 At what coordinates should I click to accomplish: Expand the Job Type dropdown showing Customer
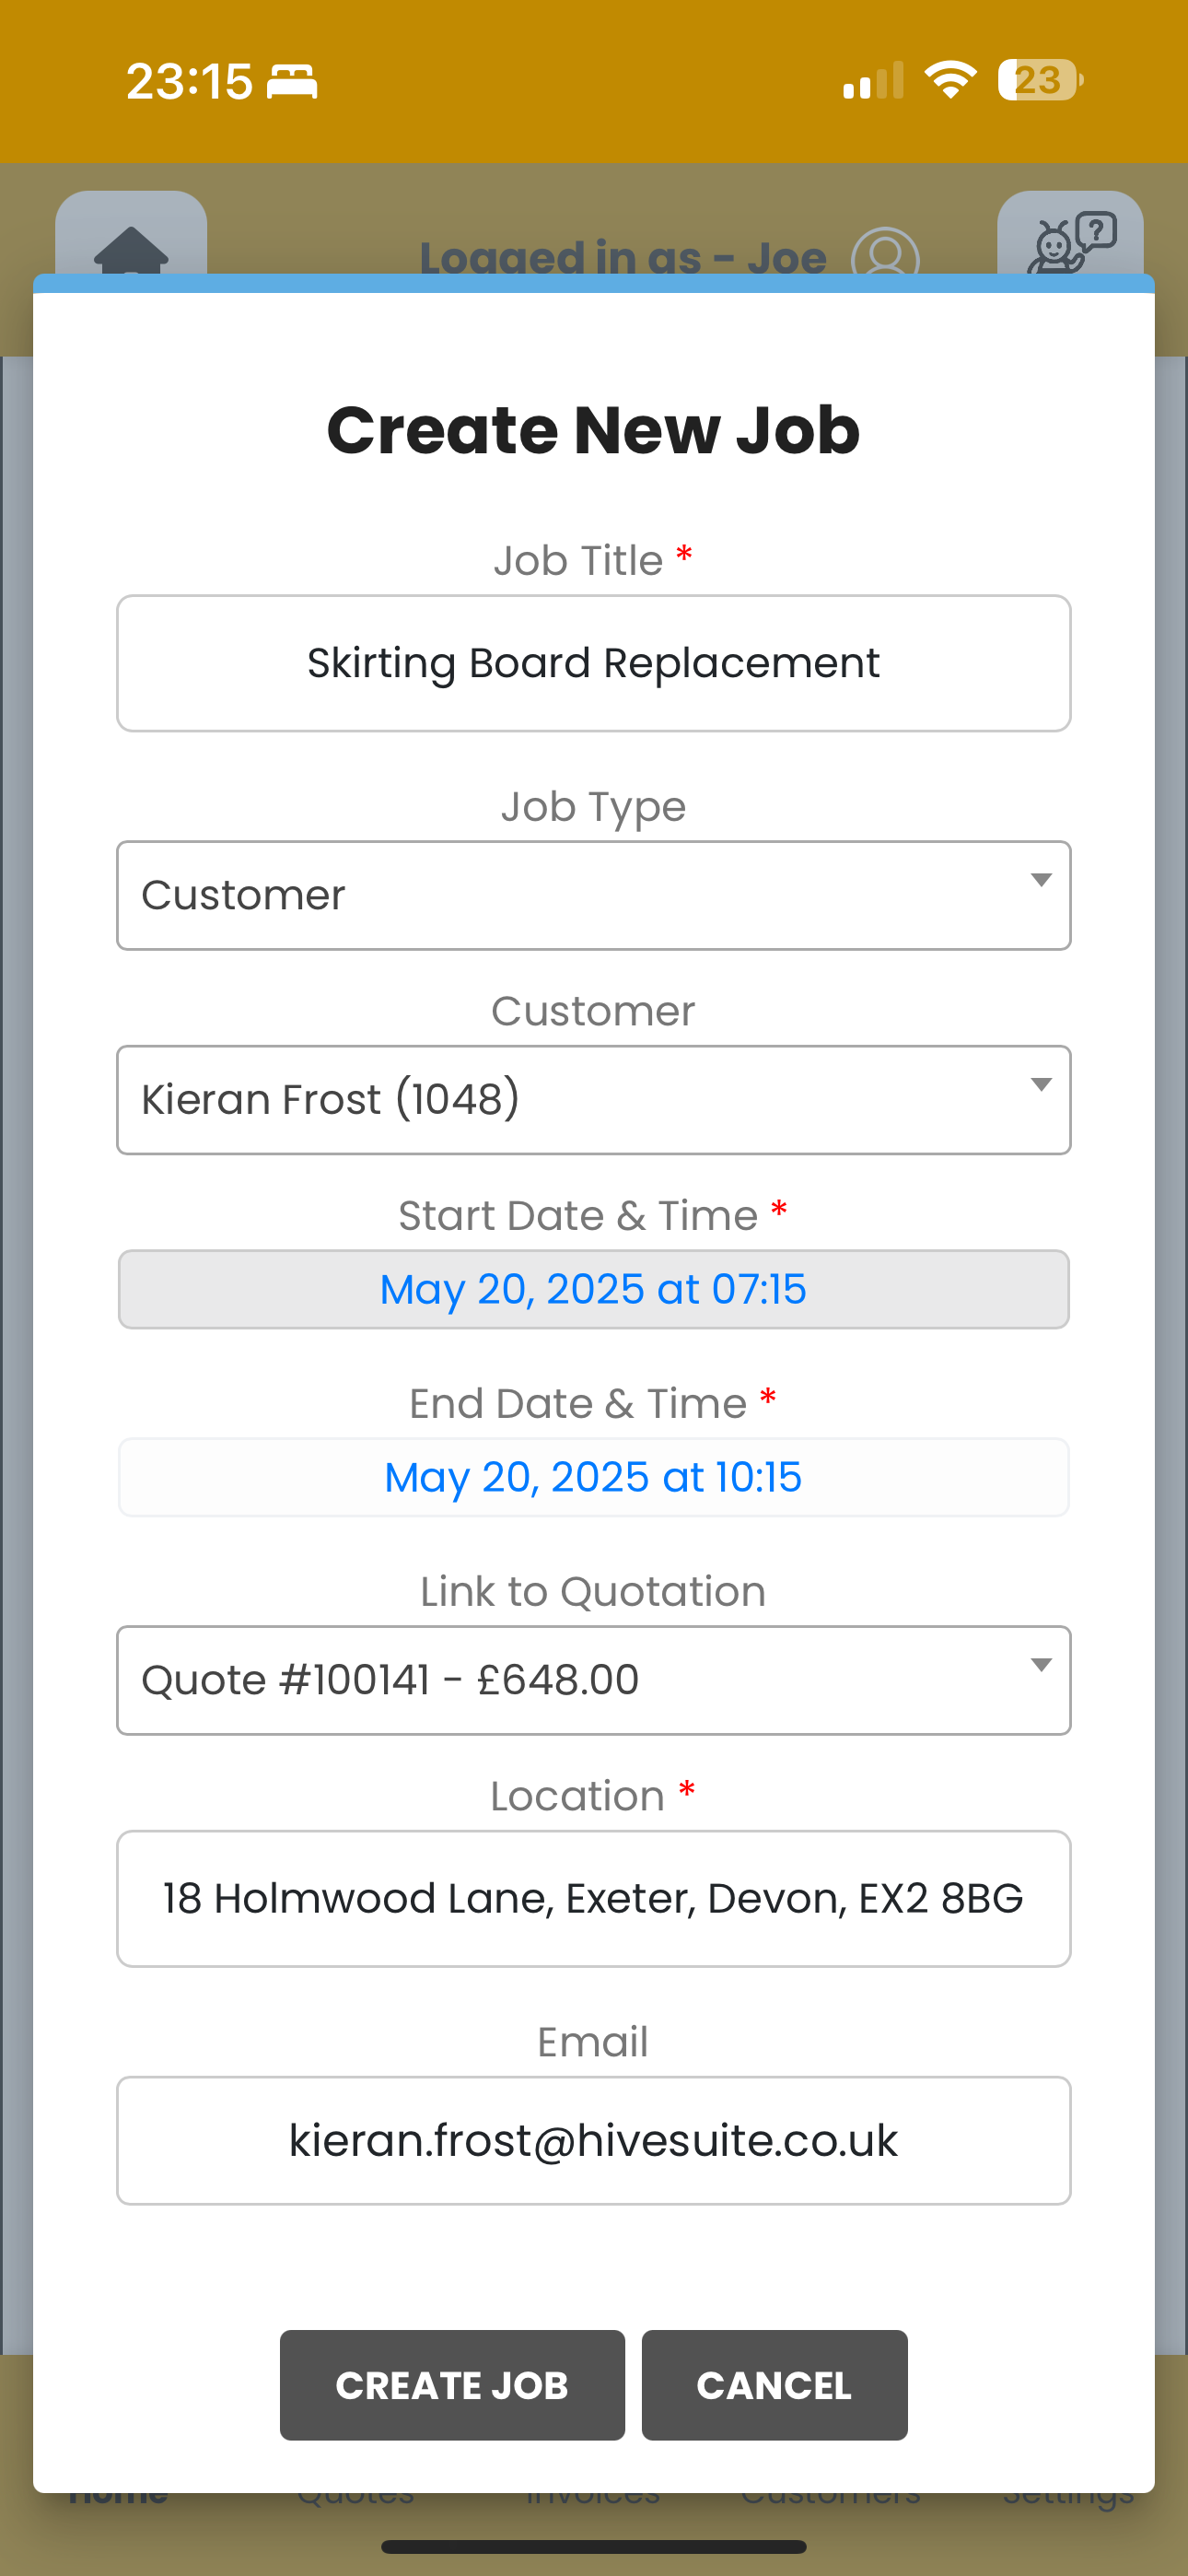593,895
